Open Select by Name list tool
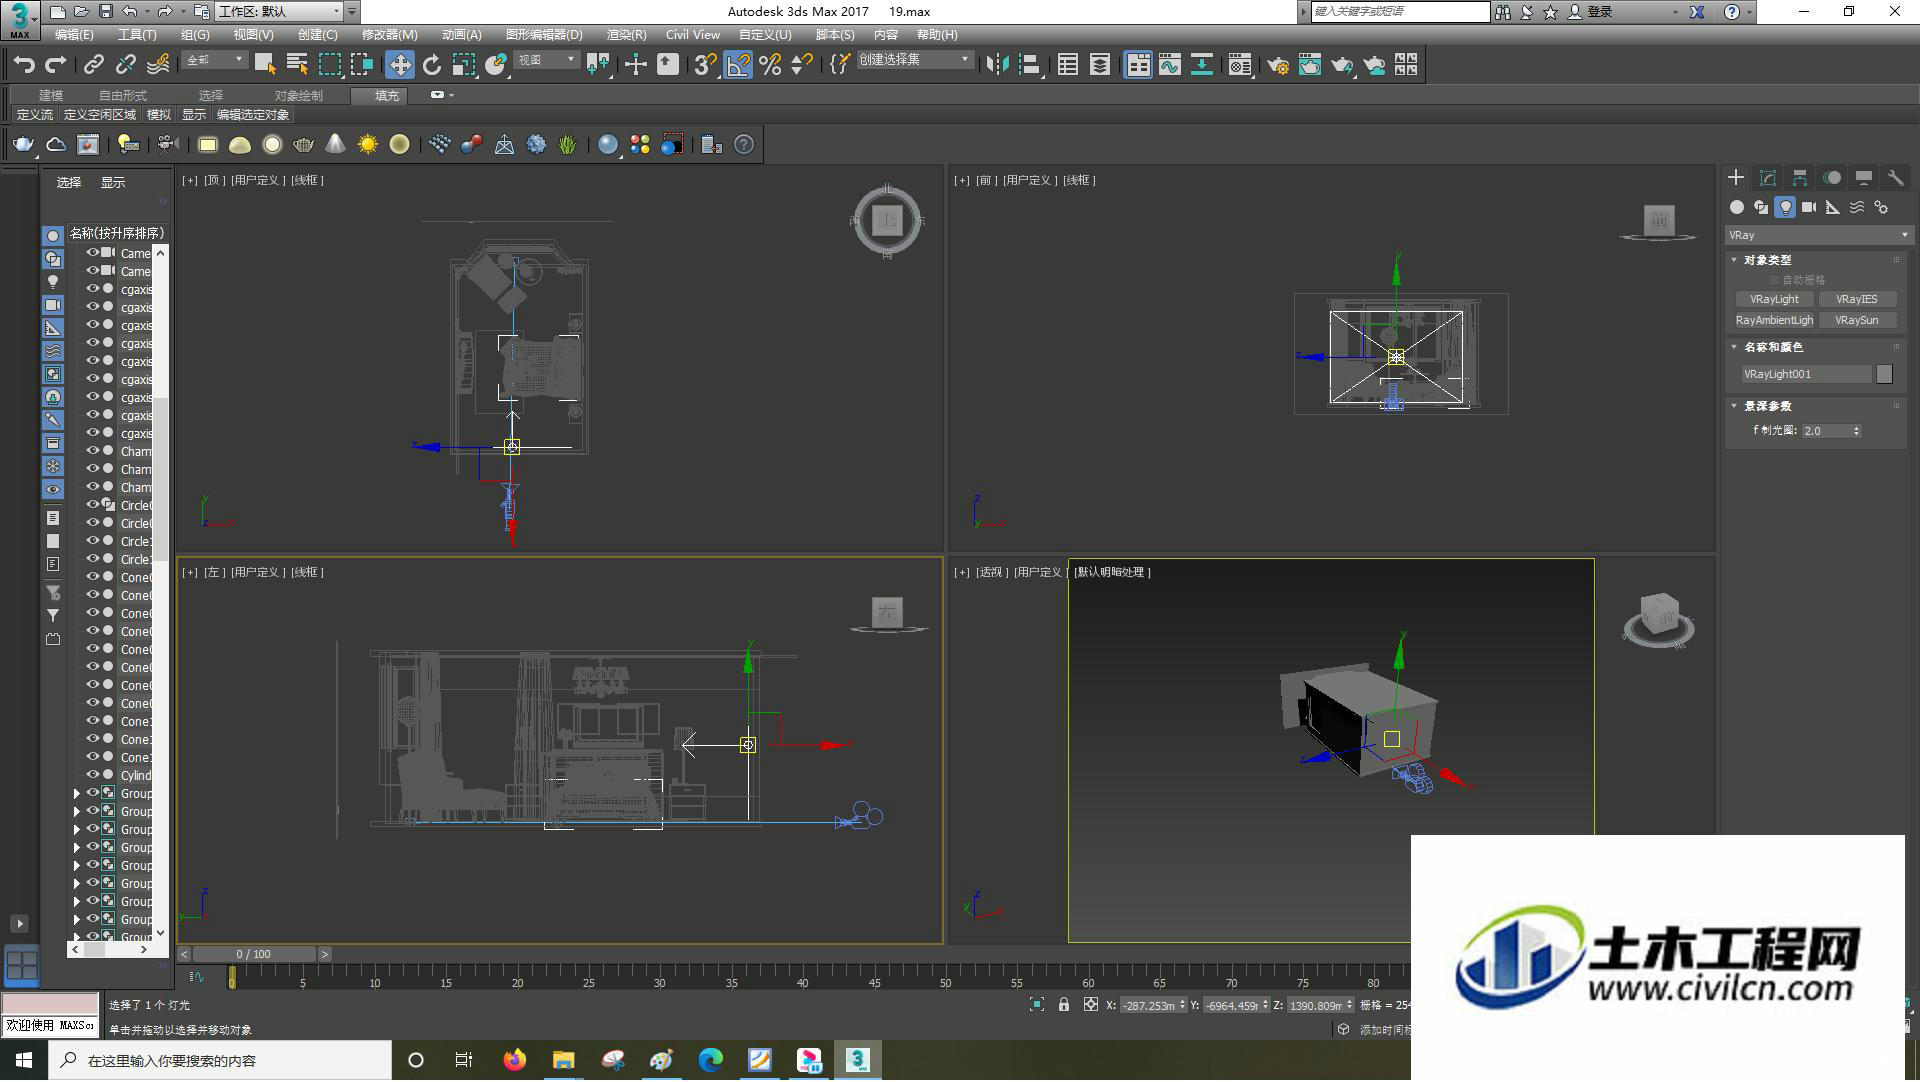This screenshot has height=1082, width=1920. point(297,65)
